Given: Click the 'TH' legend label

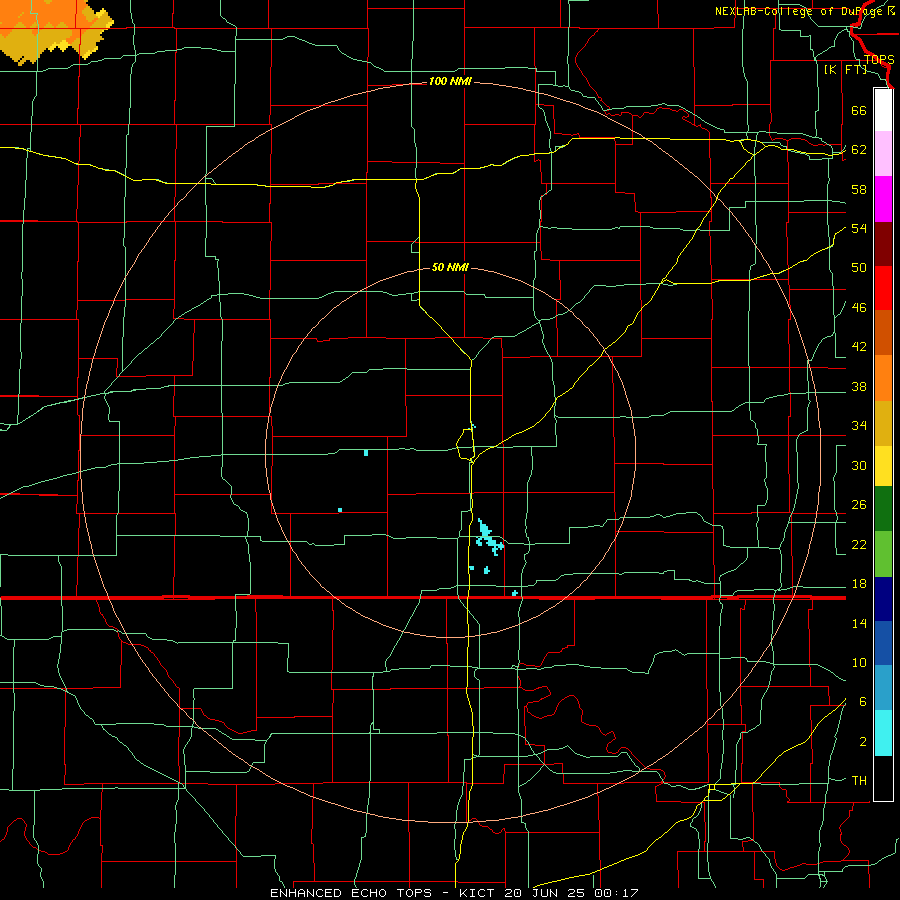Looking at the screenshot, I should (x=859, y=781).
